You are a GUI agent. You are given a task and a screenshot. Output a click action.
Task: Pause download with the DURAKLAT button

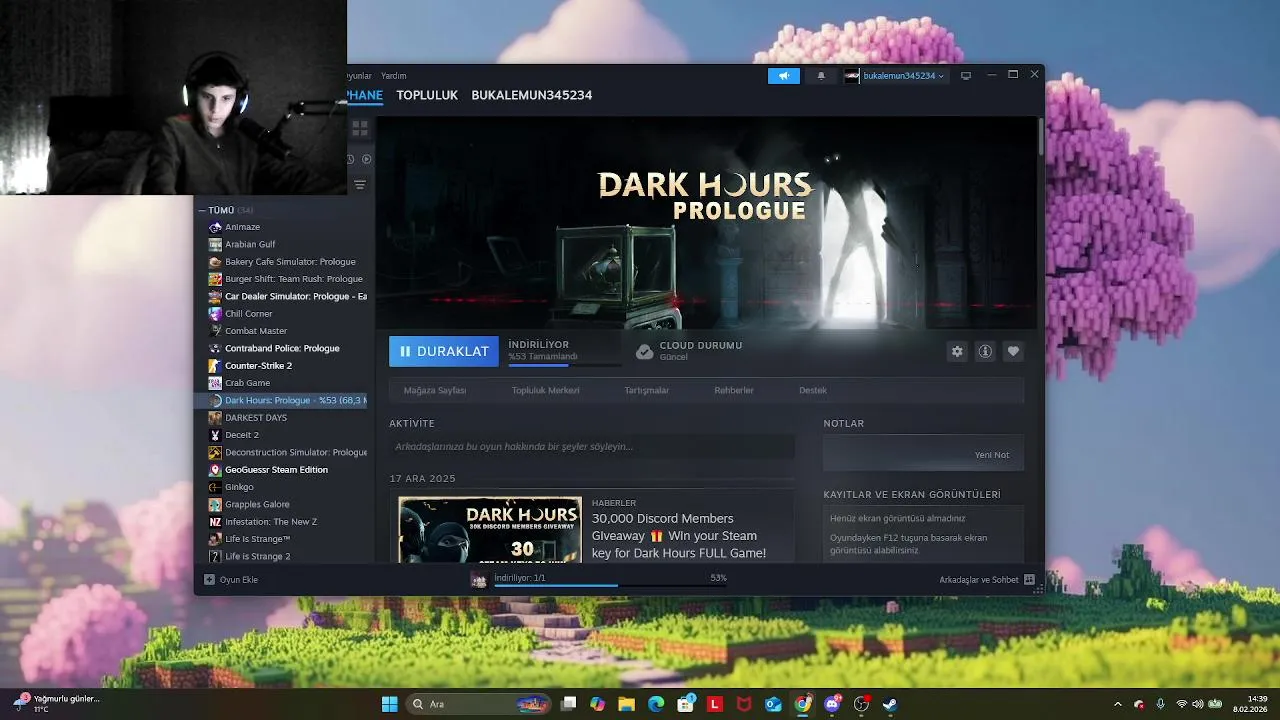coord(444,351)
